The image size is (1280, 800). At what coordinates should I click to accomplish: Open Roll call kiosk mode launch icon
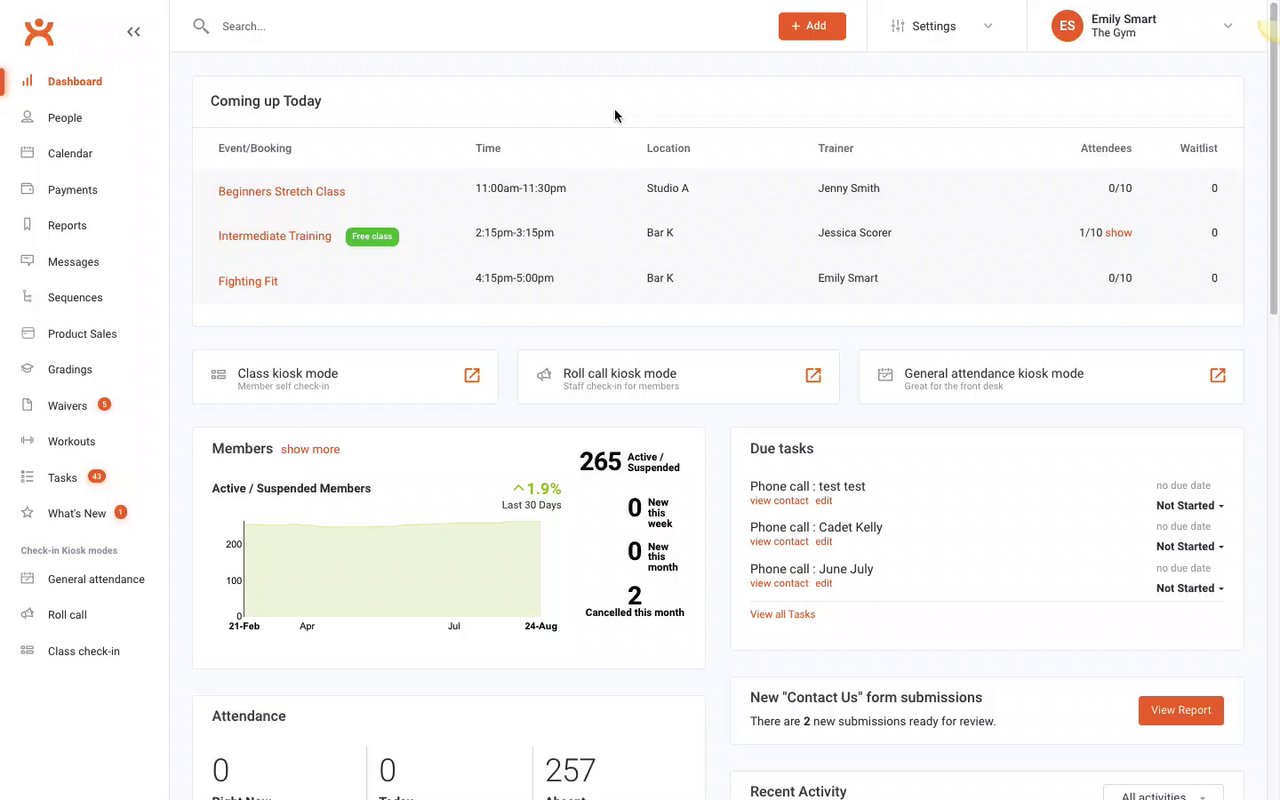click(813, 375)
